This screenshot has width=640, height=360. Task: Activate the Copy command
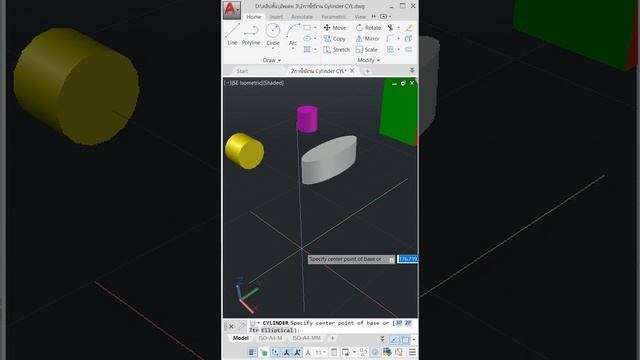(335, 39)
